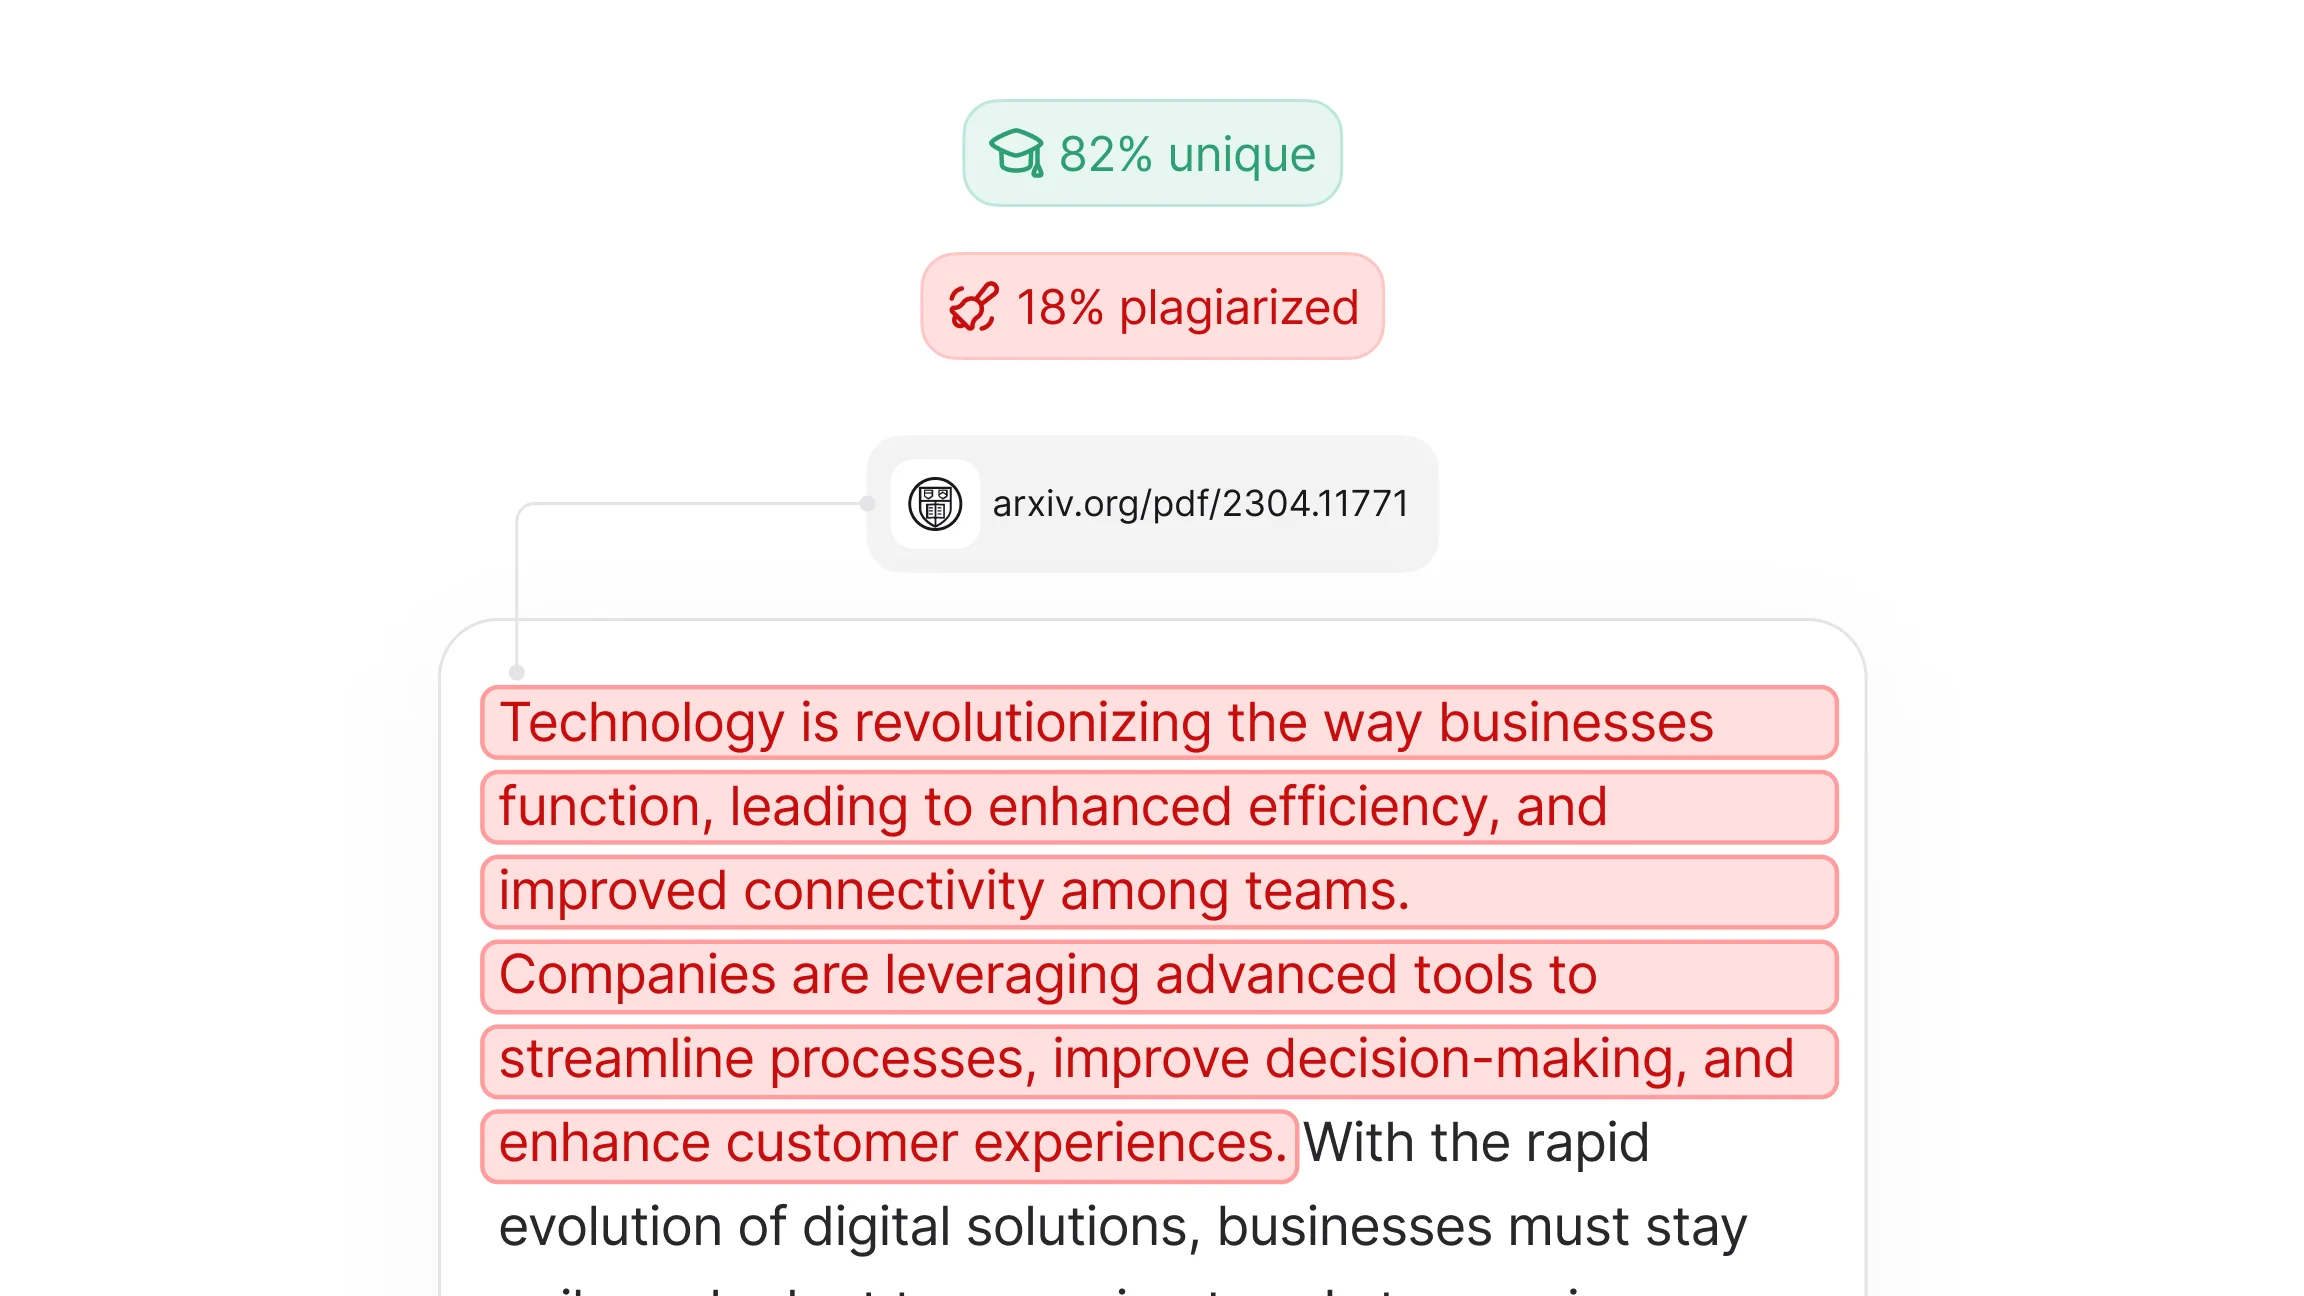Expand the arxiv.org source details chip
This screenshot has height=1296, width=2304.
1152,504
